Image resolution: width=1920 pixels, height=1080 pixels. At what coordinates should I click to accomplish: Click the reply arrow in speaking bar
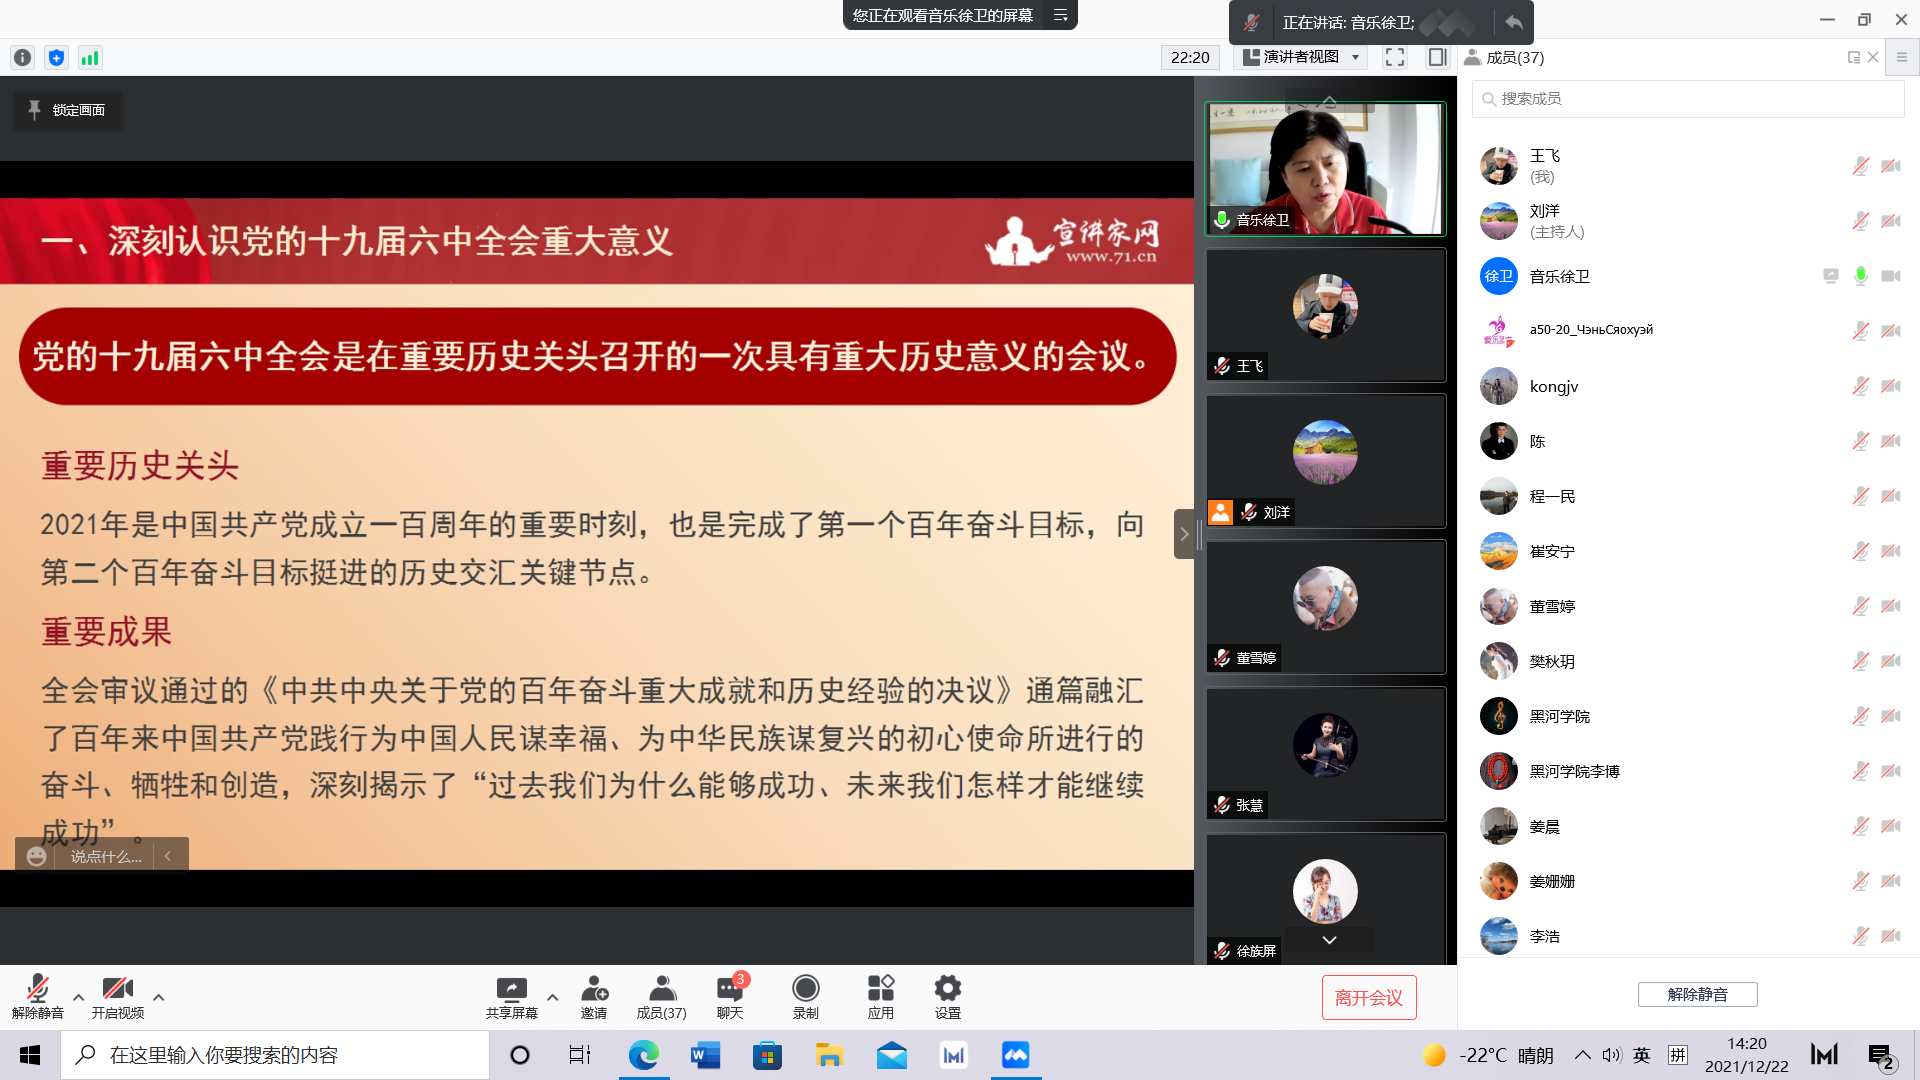click(x=1514, y=22)
